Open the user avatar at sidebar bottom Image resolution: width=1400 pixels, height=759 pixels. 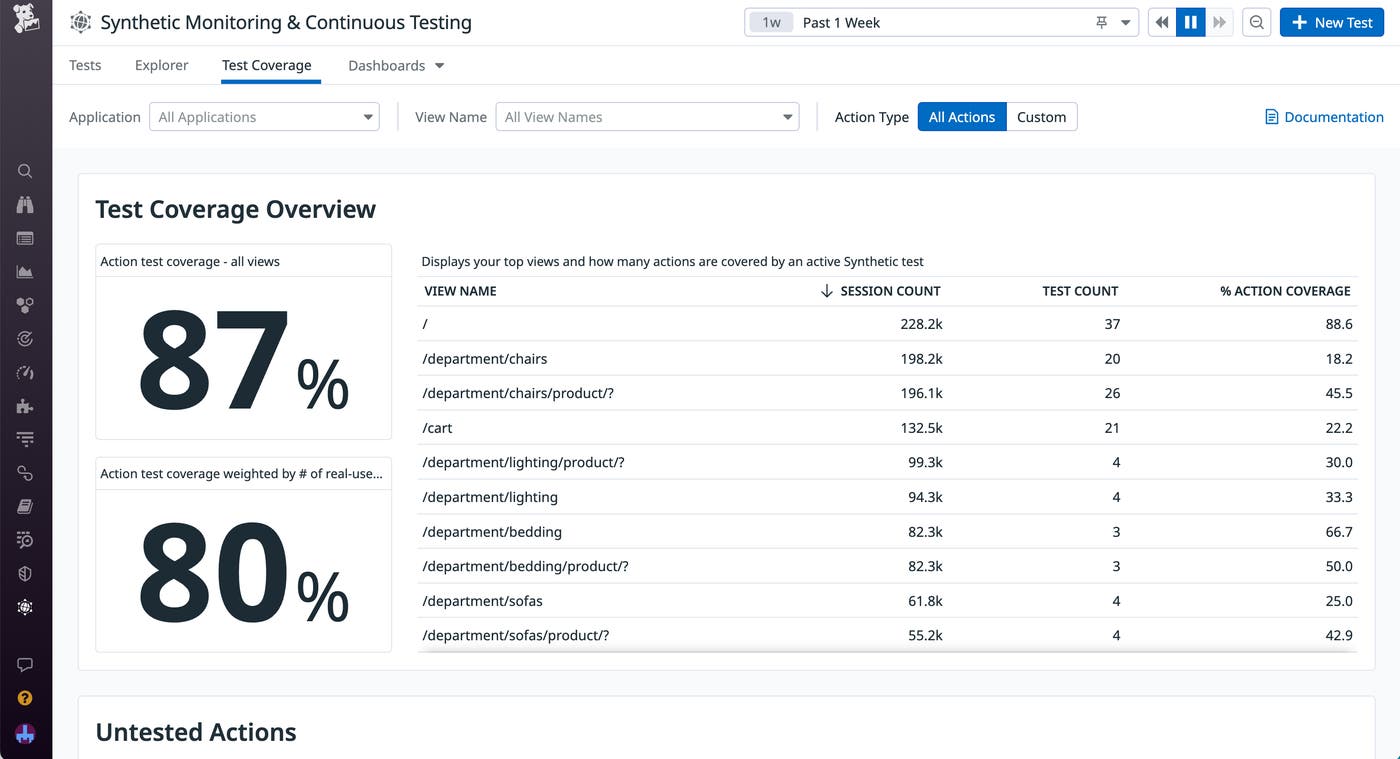click(x=25, y=733)
